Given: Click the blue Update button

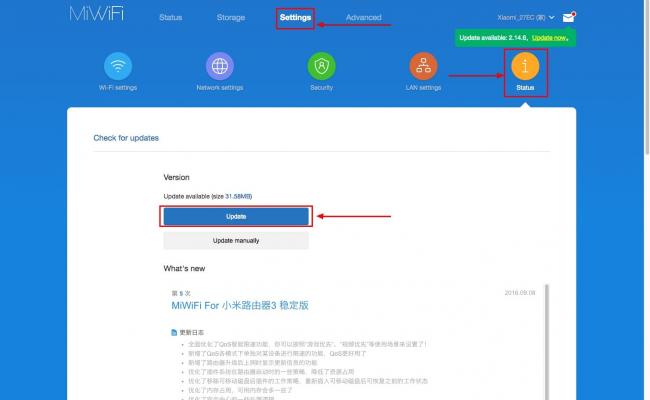Looking at the screenshot, I should [236, 216].
